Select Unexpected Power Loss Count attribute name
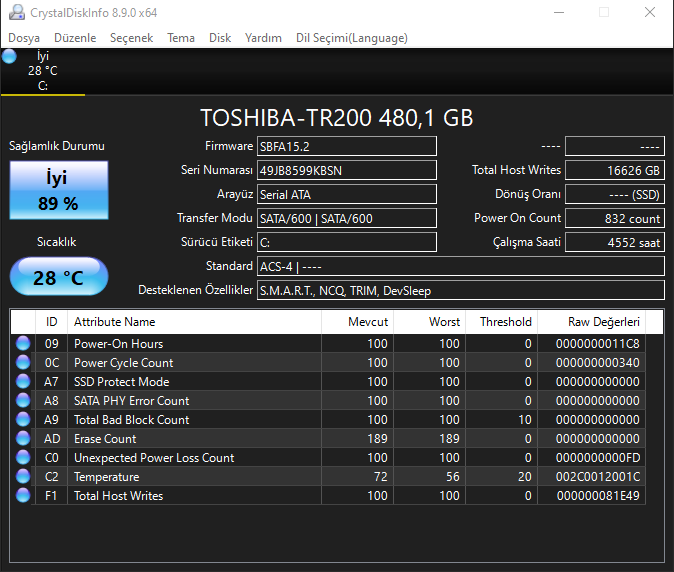This screenshot has height=572, width=674. pos(154,458)
